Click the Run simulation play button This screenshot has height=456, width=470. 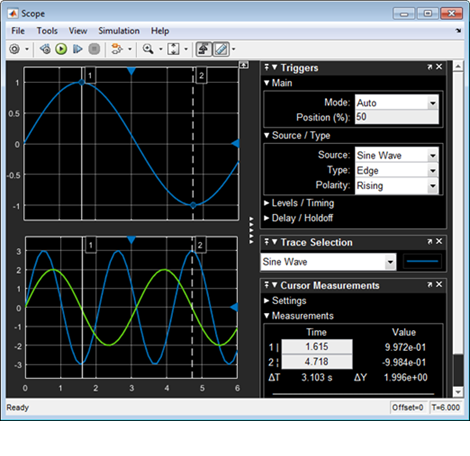61,49
